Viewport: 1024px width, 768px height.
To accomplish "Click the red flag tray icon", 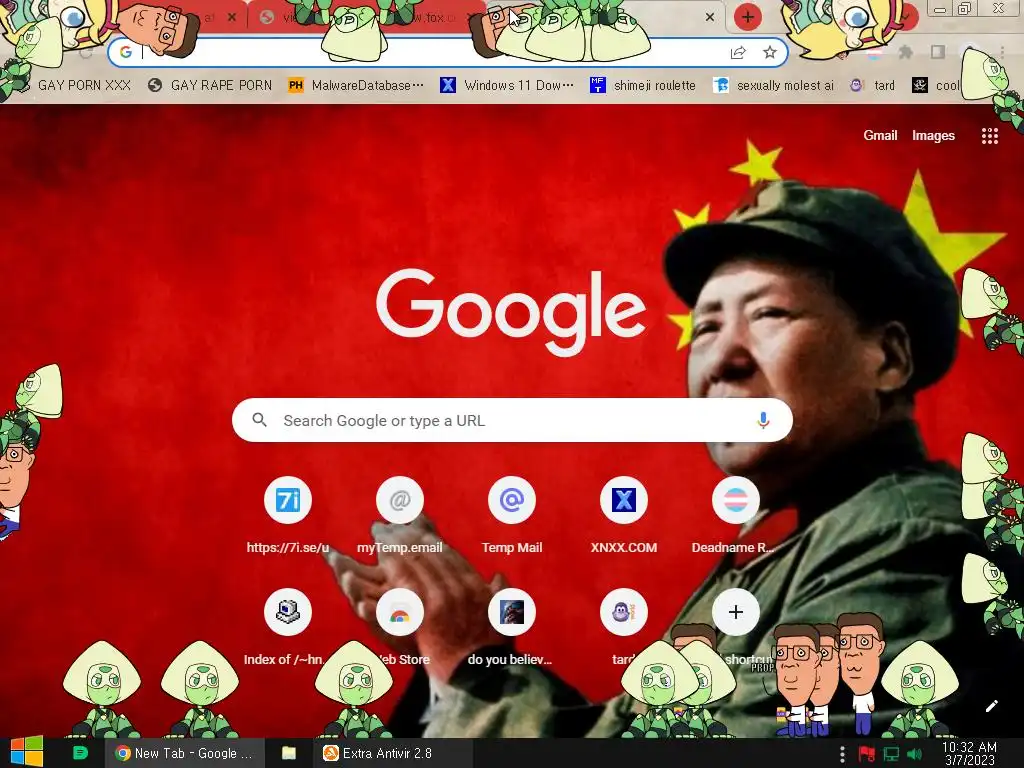I will (x=867, y=754).
